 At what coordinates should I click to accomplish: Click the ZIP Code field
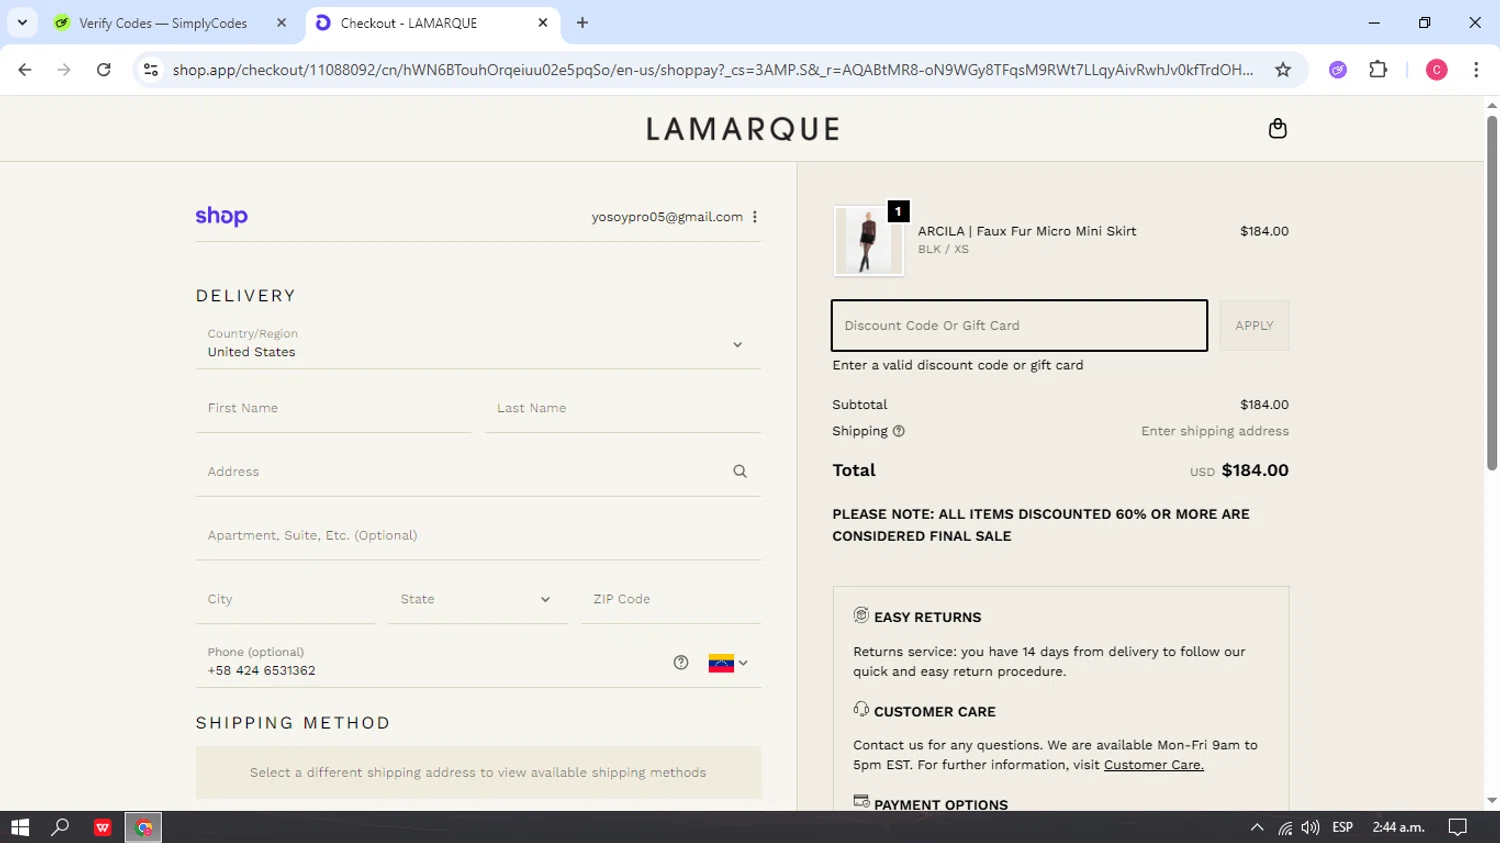[x=671, y=600]
